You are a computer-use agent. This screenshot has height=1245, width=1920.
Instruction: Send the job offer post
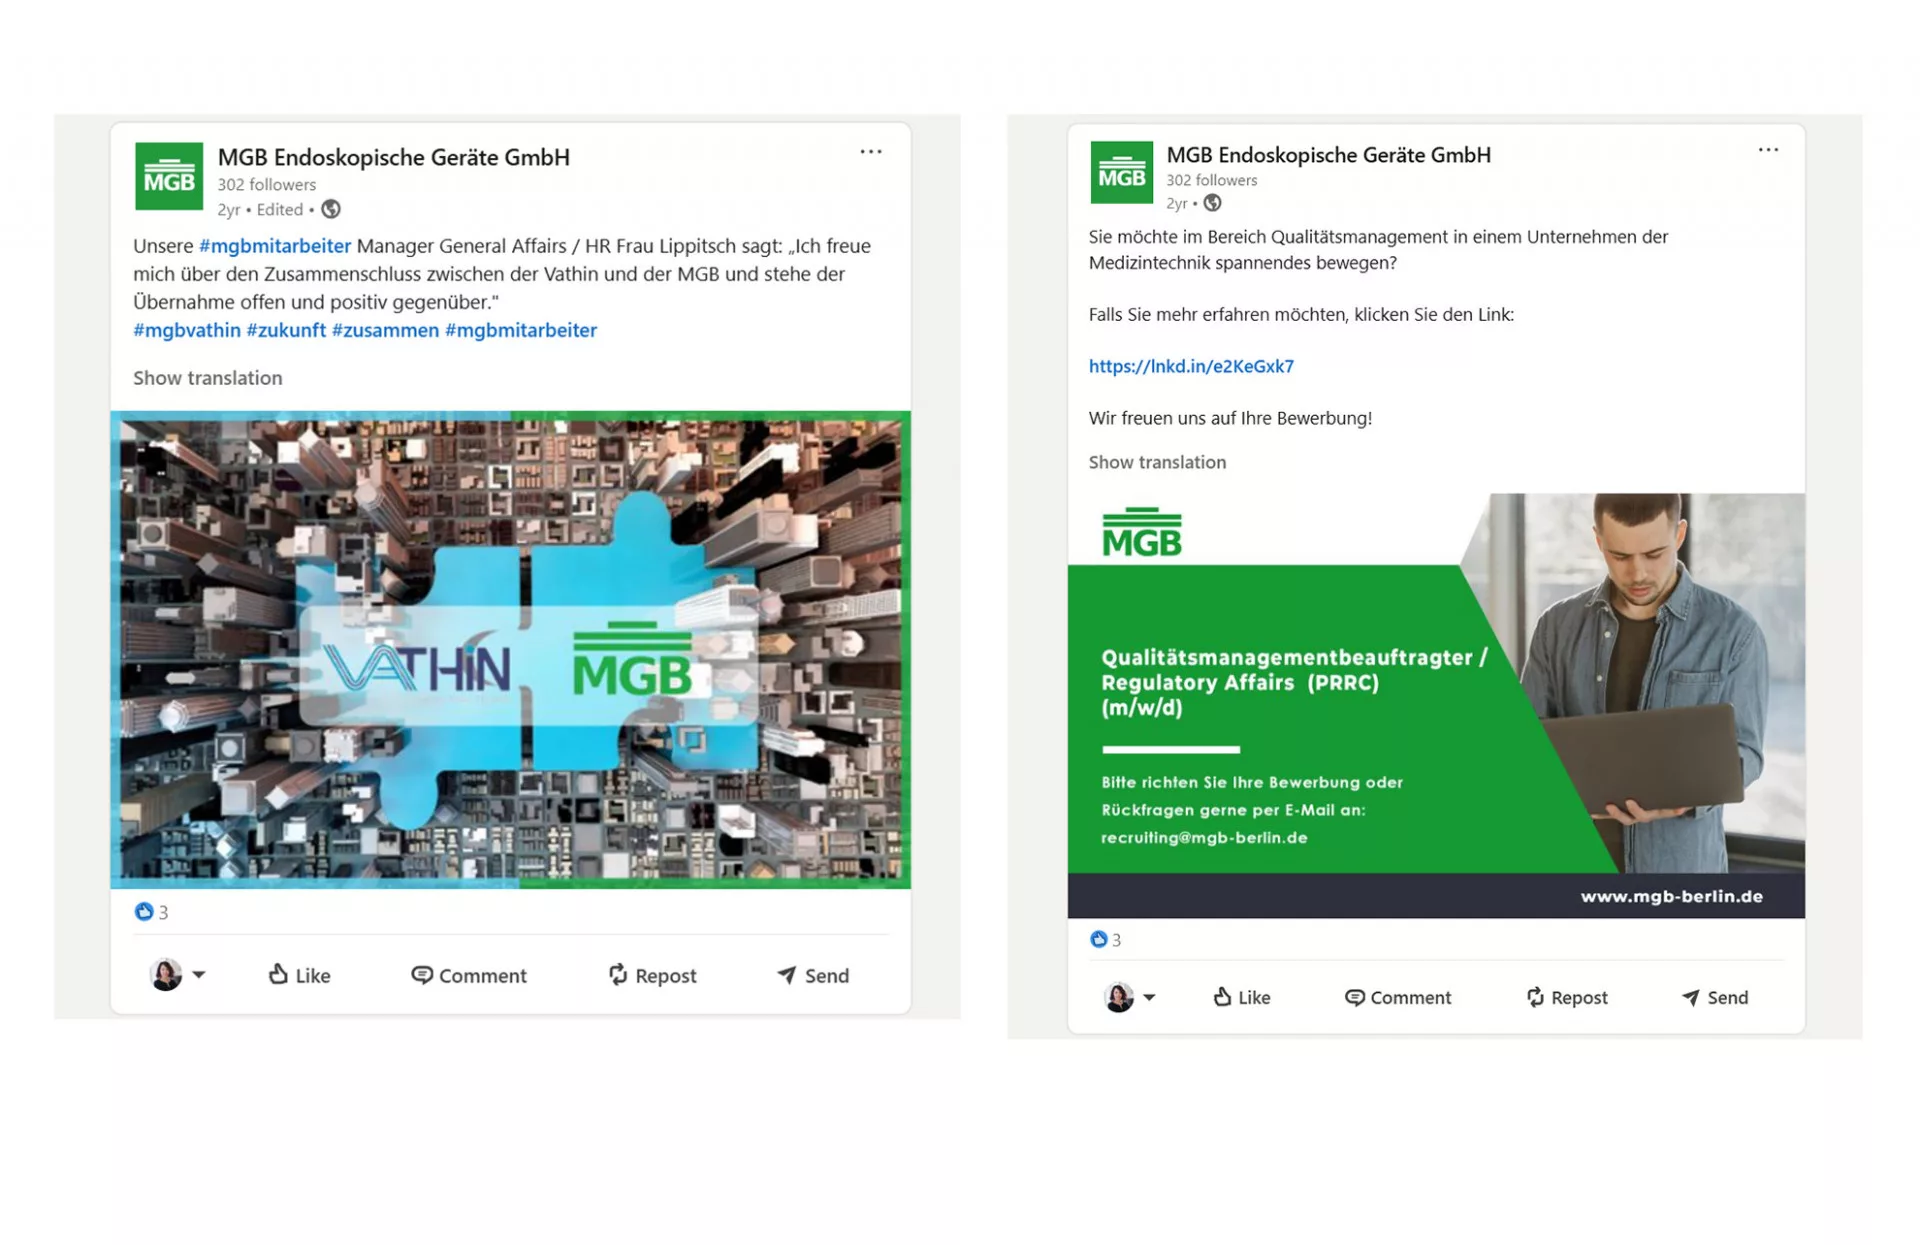[x=1714, y=997]
